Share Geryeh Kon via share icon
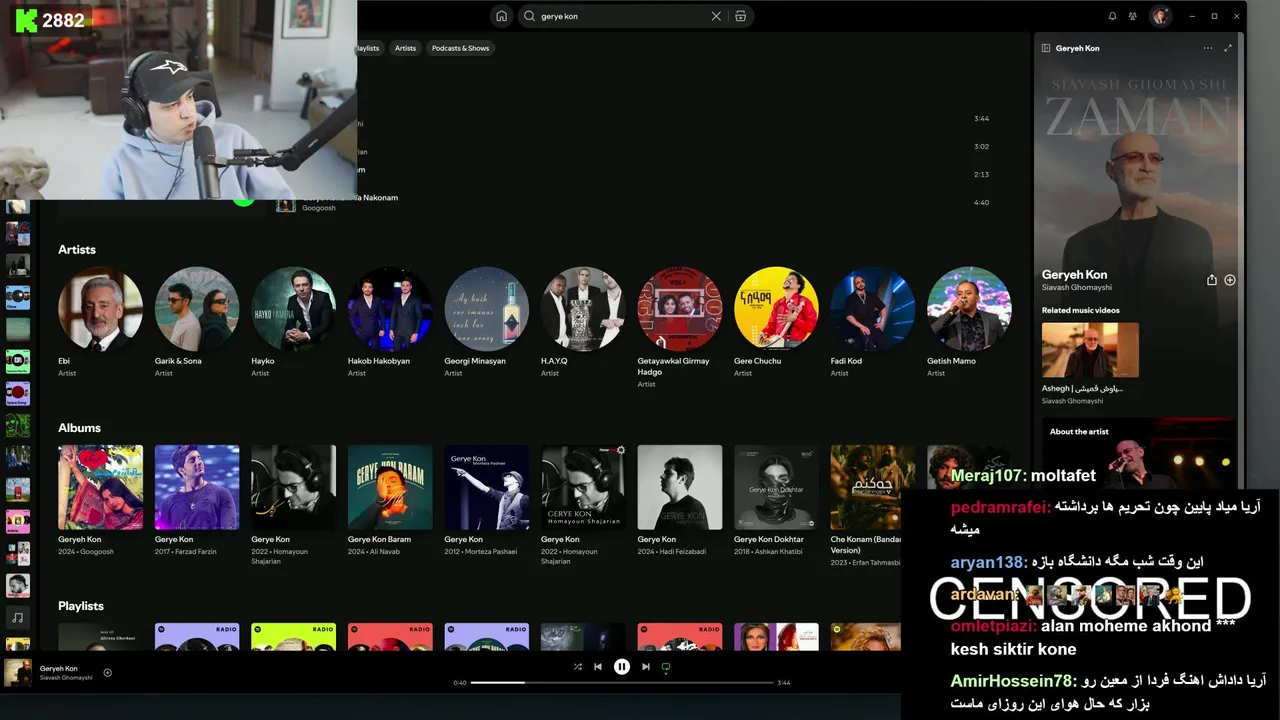1280x720 pixels. 1212,280
